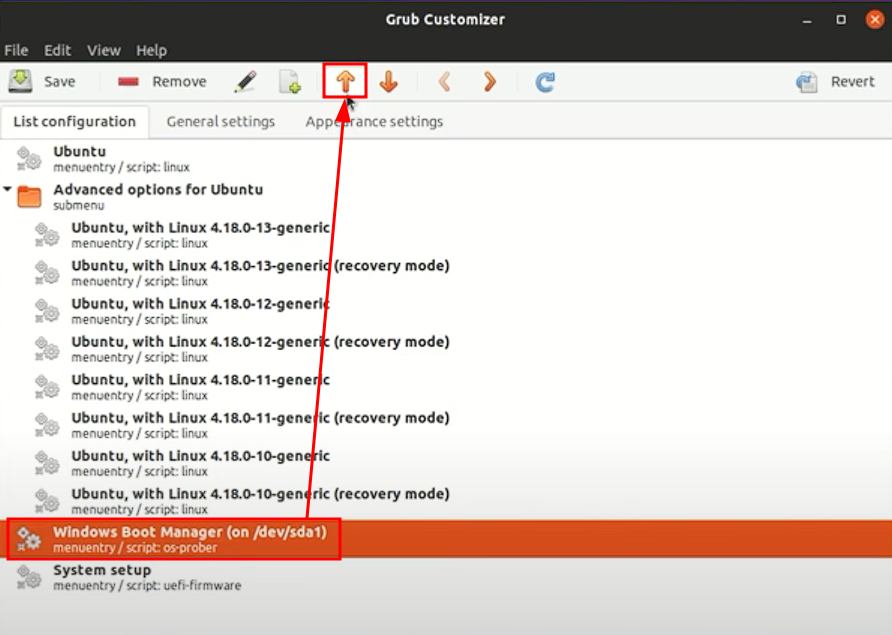Click gear icon of 4.18.0-10-generic (recovery mode)

pyautogui.click(x=47, y=501)
